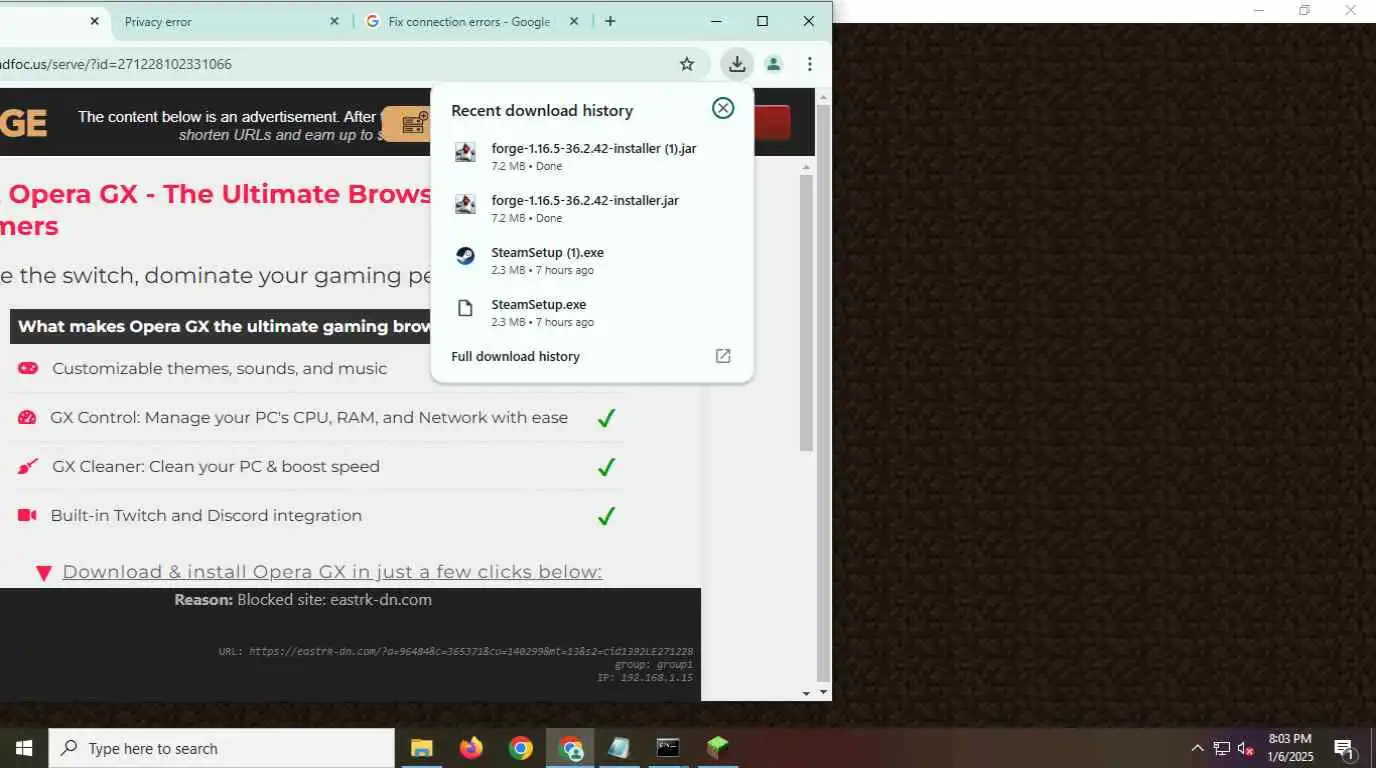The height and width of the screenshot is (768, 1376).
Task: Click 'Reason: Blocked site' text
Action: 303,600
